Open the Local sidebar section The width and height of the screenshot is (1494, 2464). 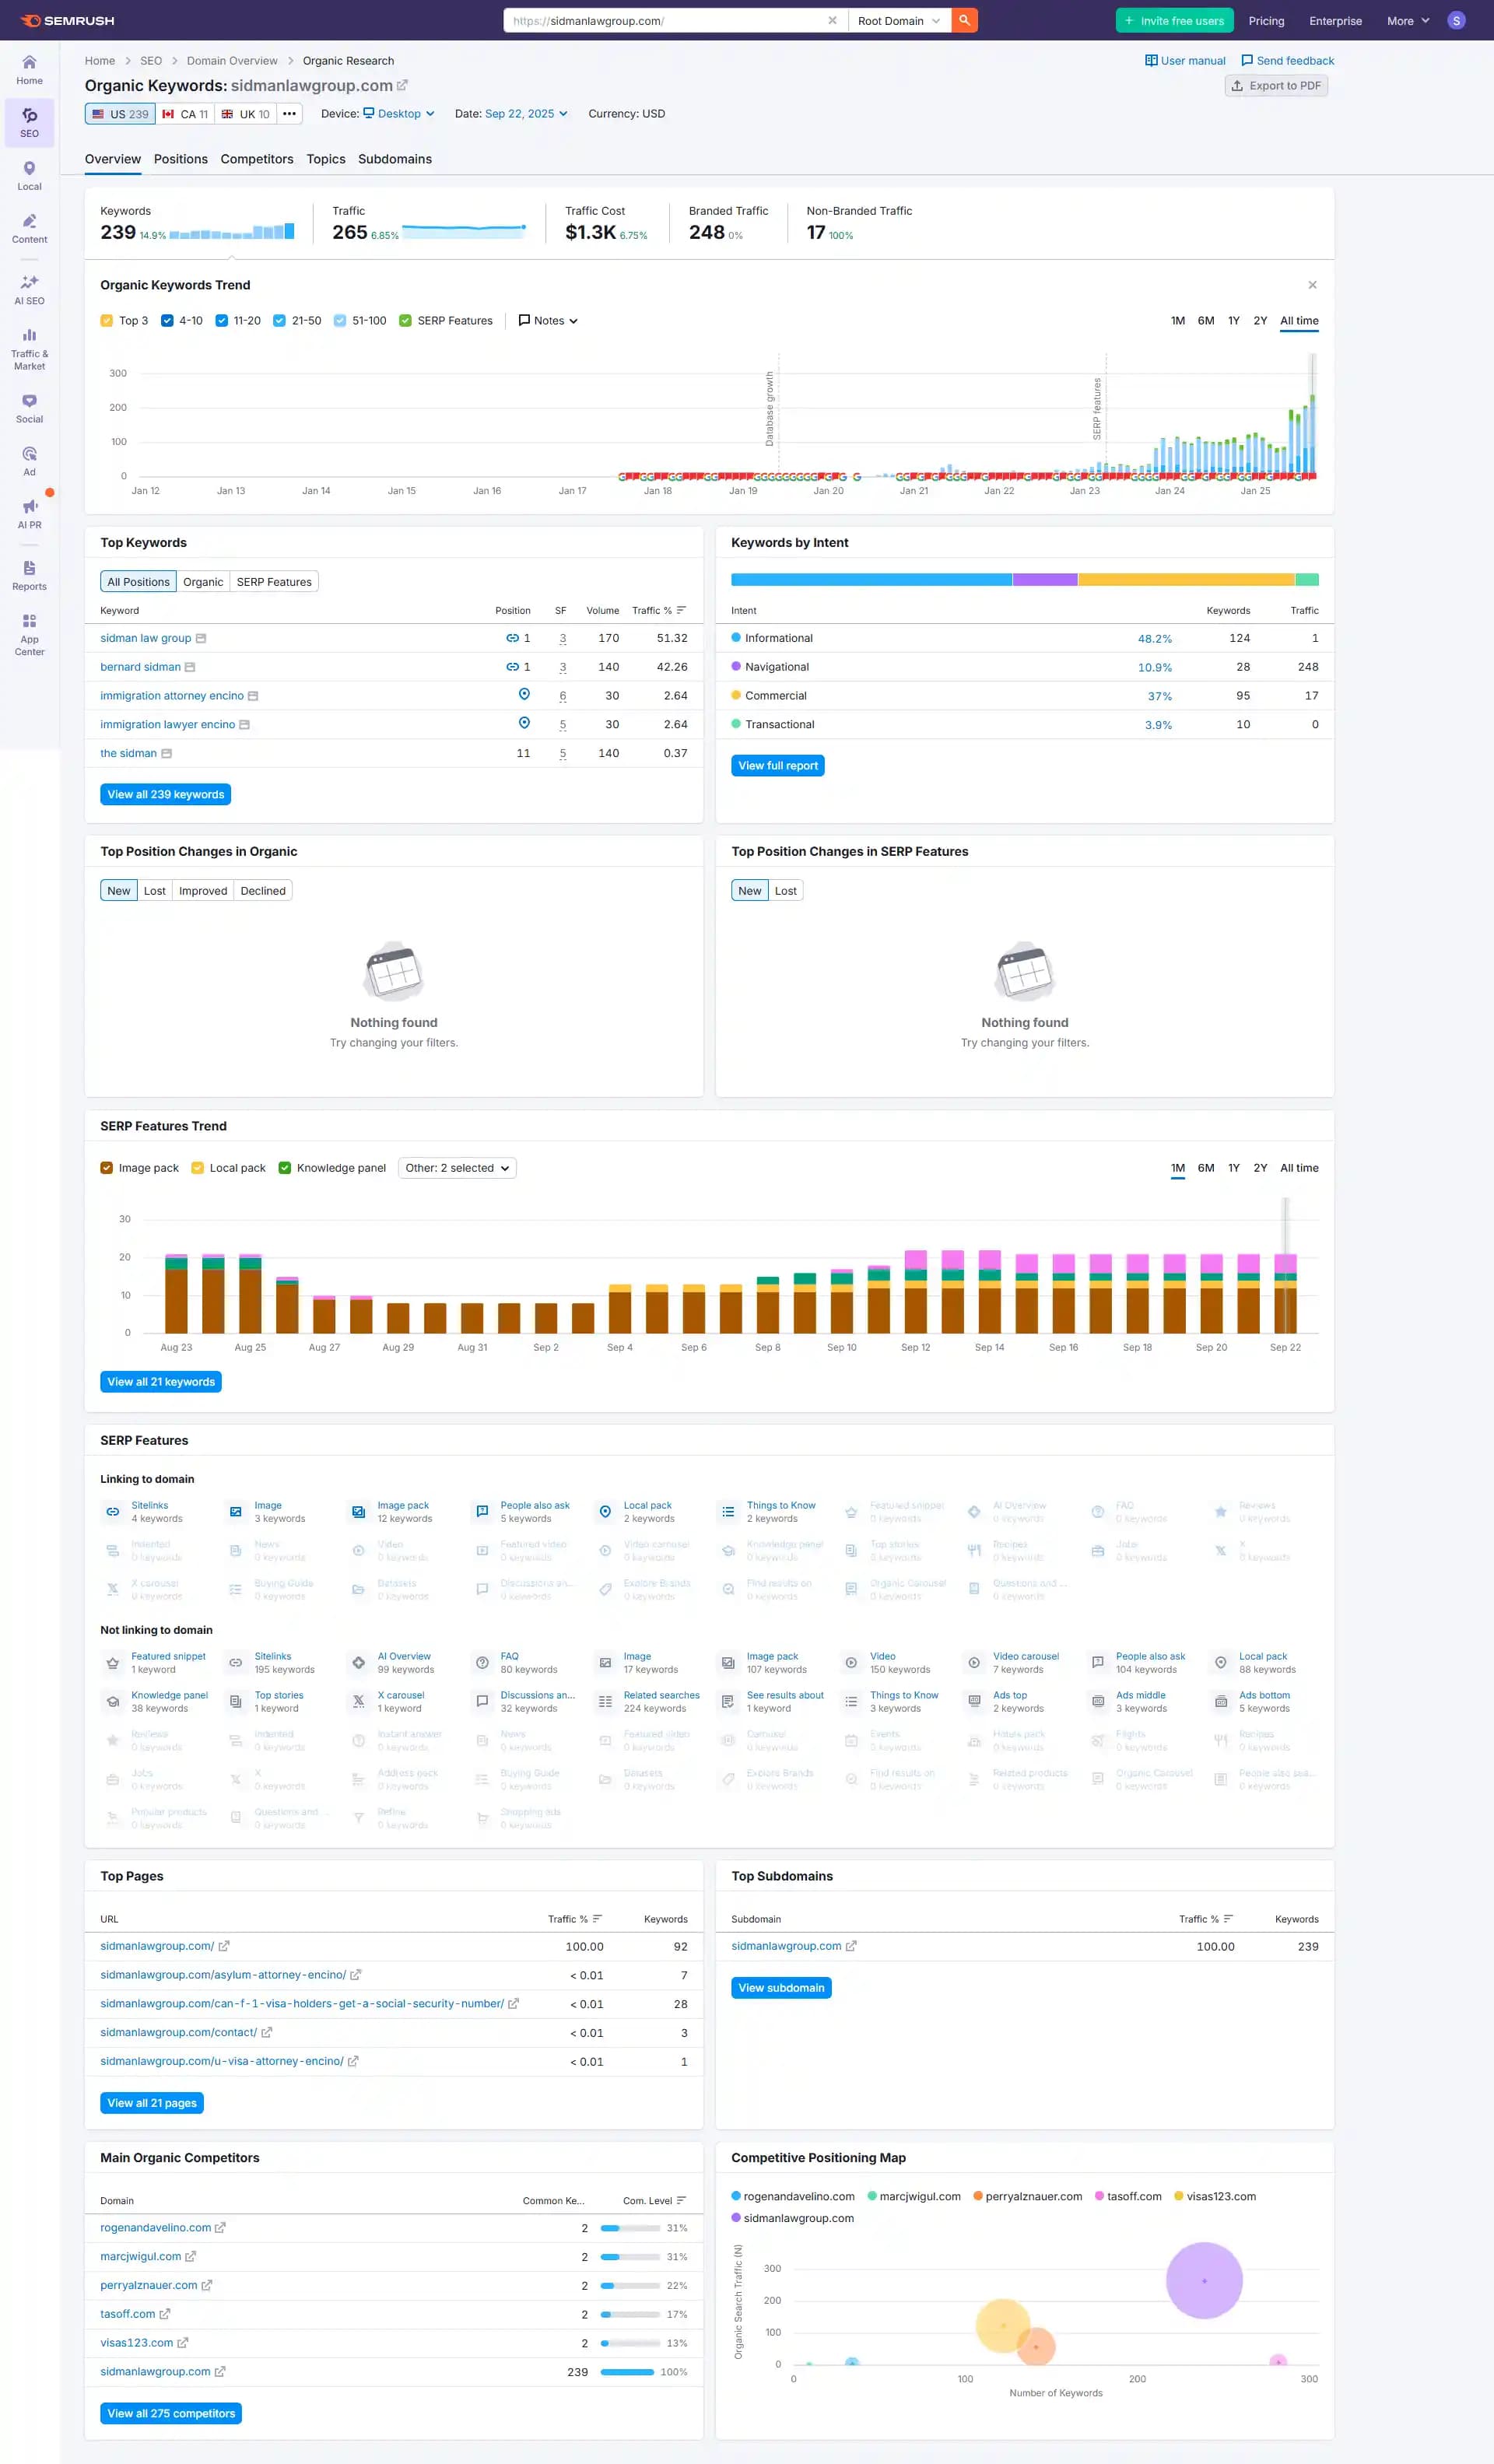pyautogui.click(x=29, y=175)
